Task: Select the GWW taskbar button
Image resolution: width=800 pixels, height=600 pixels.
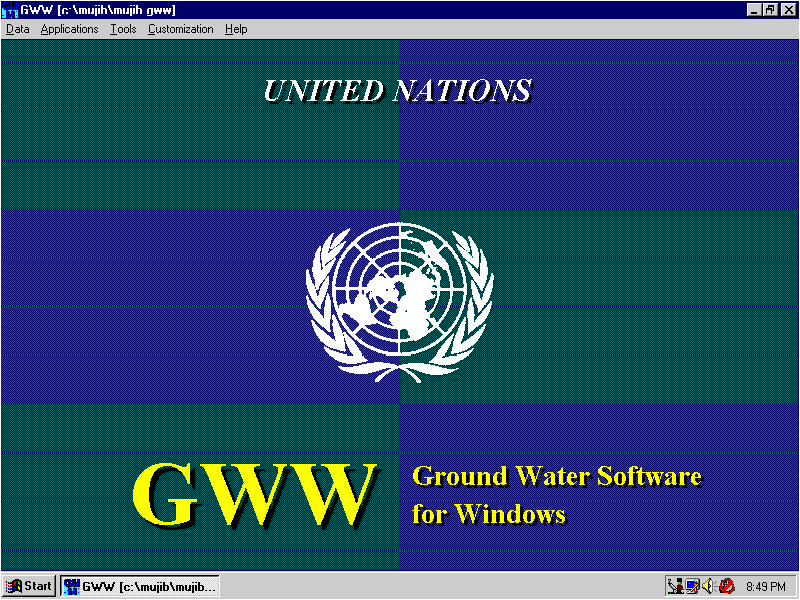Action: pos(140,586)
